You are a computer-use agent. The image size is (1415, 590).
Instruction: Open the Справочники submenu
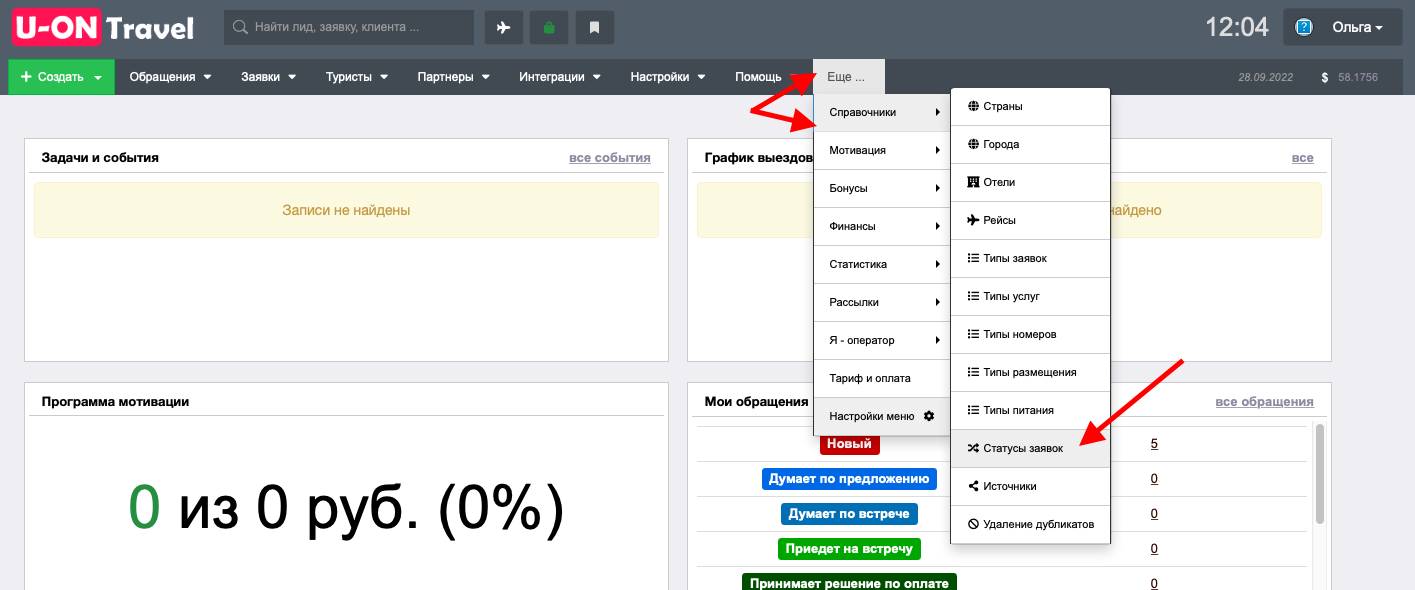coord(881,112)
